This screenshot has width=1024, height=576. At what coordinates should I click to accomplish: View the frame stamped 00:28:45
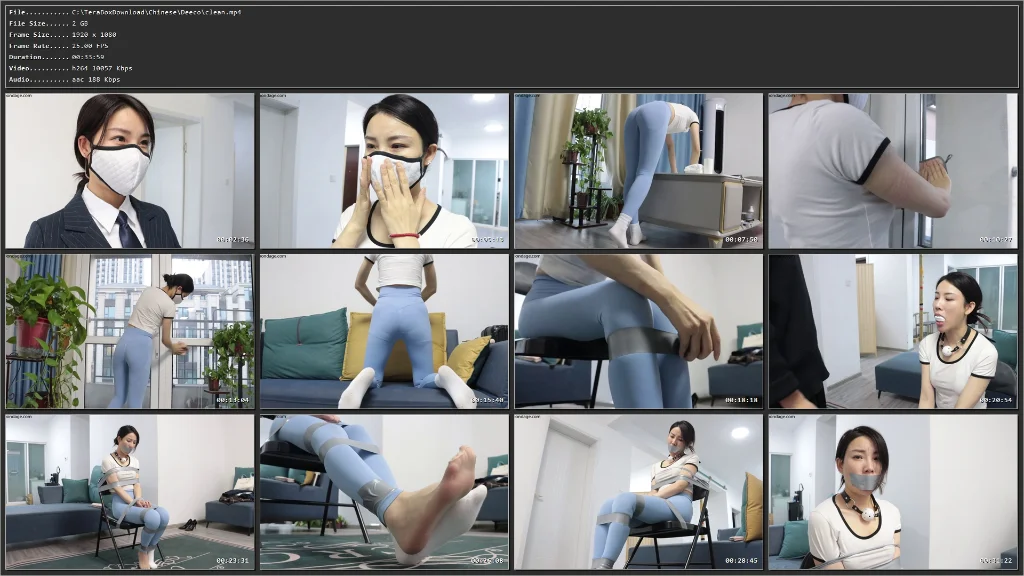639,492
